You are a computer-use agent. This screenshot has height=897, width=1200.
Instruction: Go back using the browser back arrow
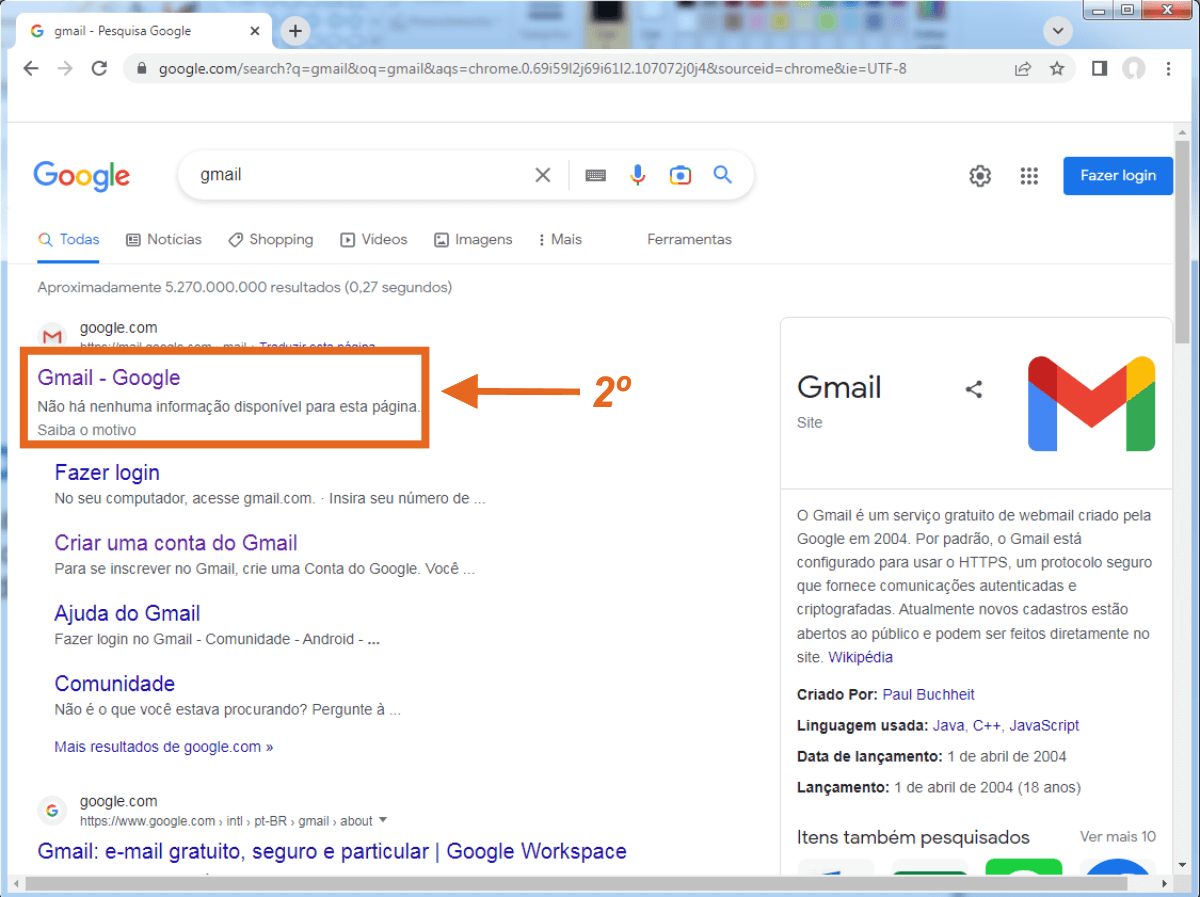click(31, 69)
